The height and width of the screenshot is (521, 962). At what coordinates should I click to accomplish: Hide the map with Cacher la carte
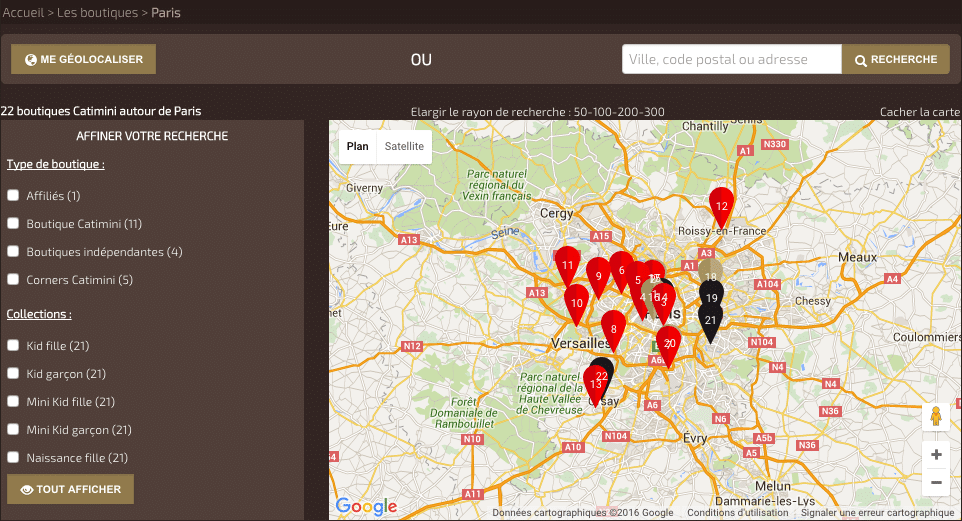click(920, 112)
